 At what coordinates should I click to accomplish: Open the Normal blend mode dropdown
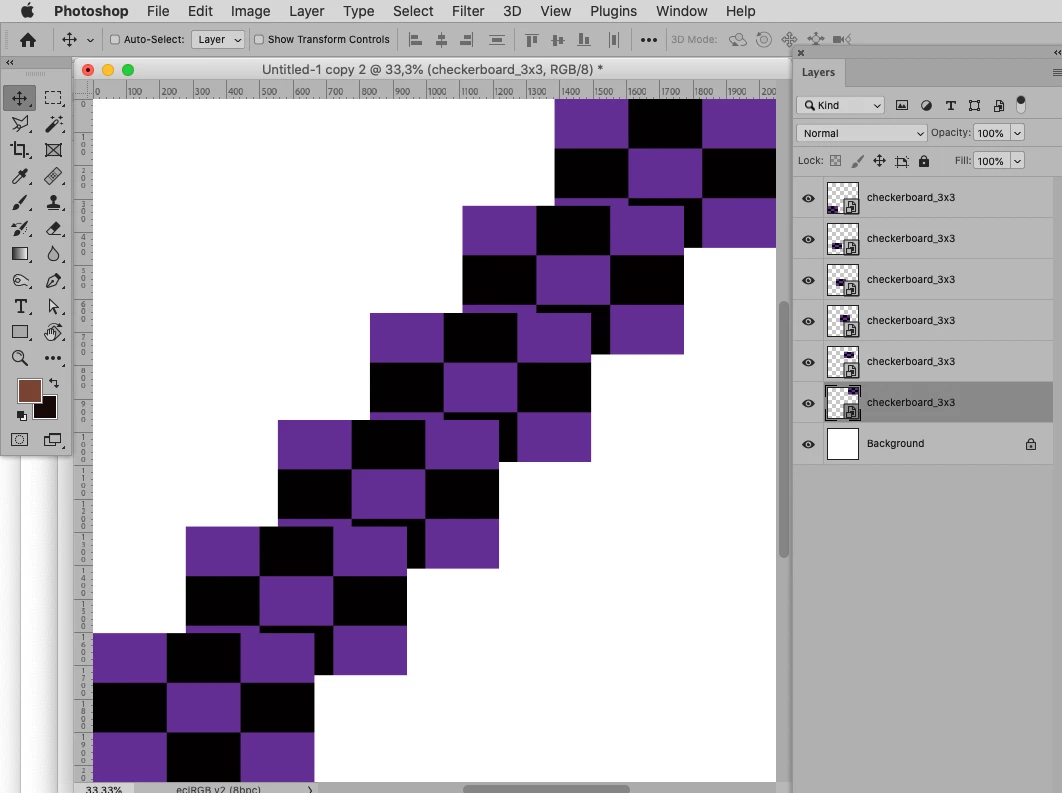point(862,133)
